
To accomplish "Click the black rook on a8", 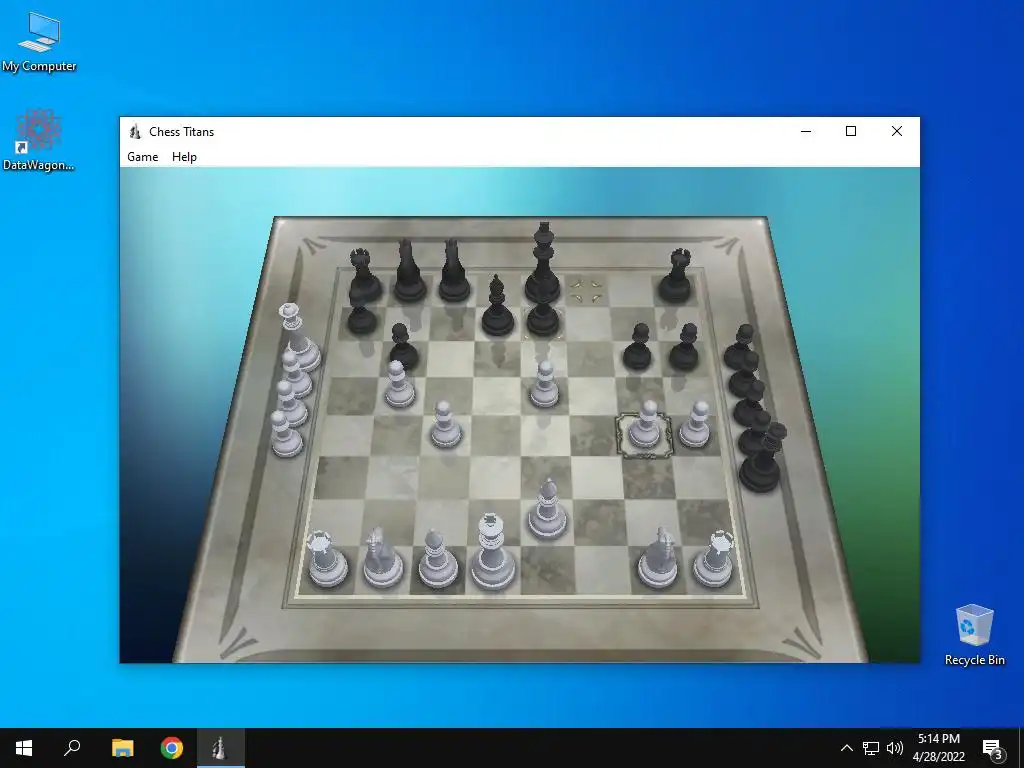I will [363, 276].
